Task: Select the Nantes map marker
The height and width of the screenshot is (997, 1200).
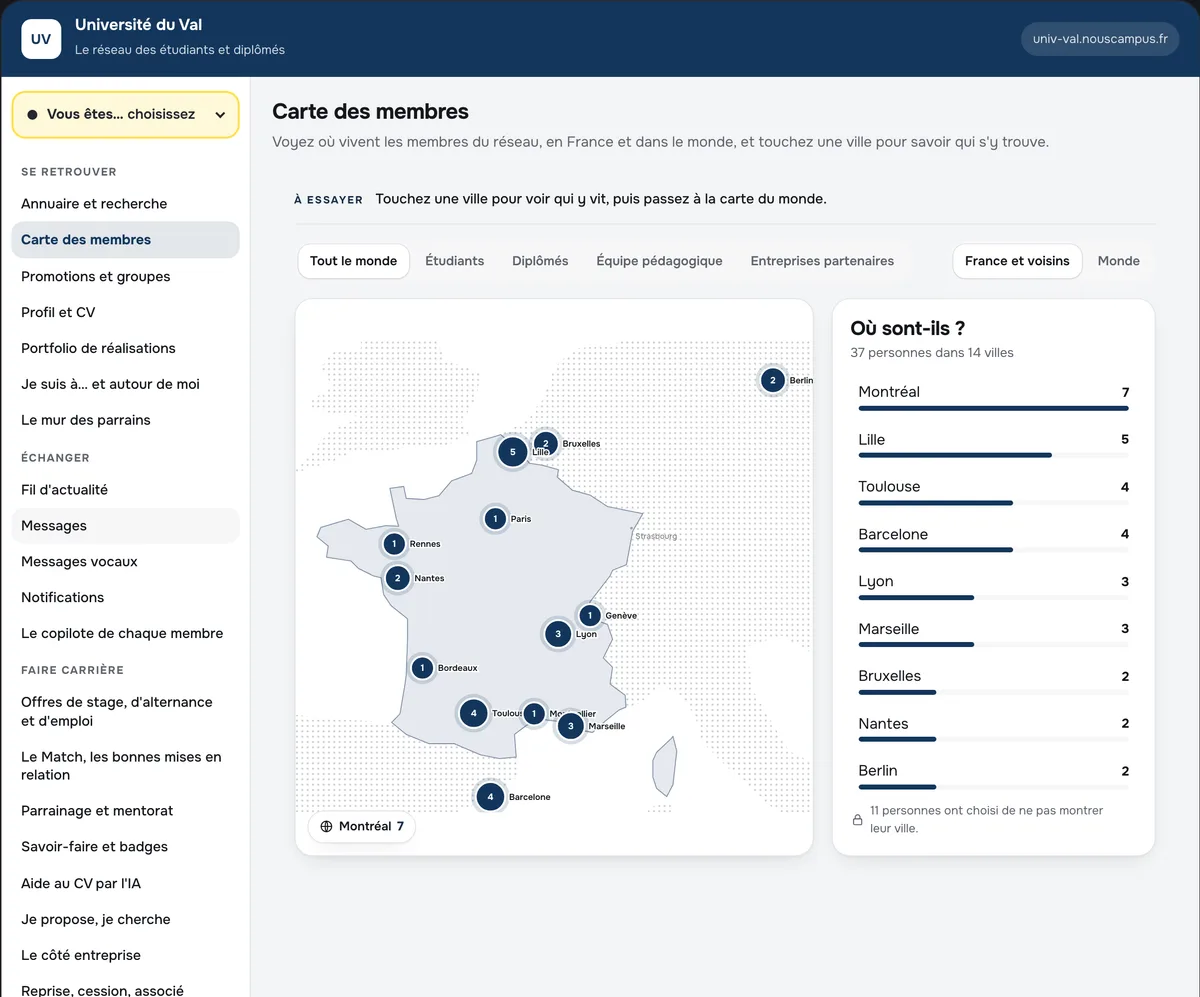Action: click(x=397, y=577)
